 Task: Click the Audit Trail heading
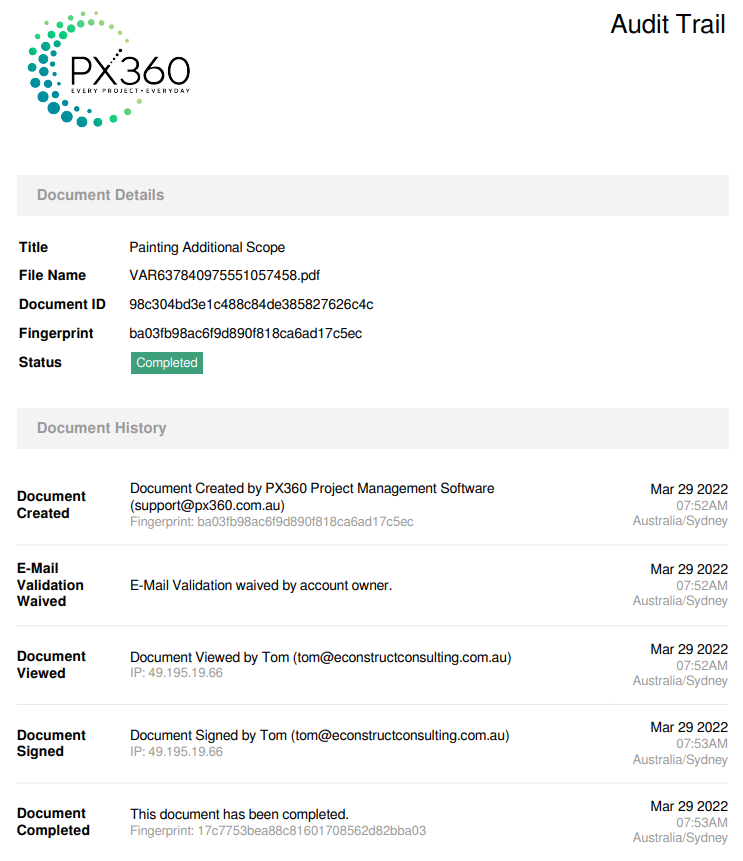click(667, 25)
